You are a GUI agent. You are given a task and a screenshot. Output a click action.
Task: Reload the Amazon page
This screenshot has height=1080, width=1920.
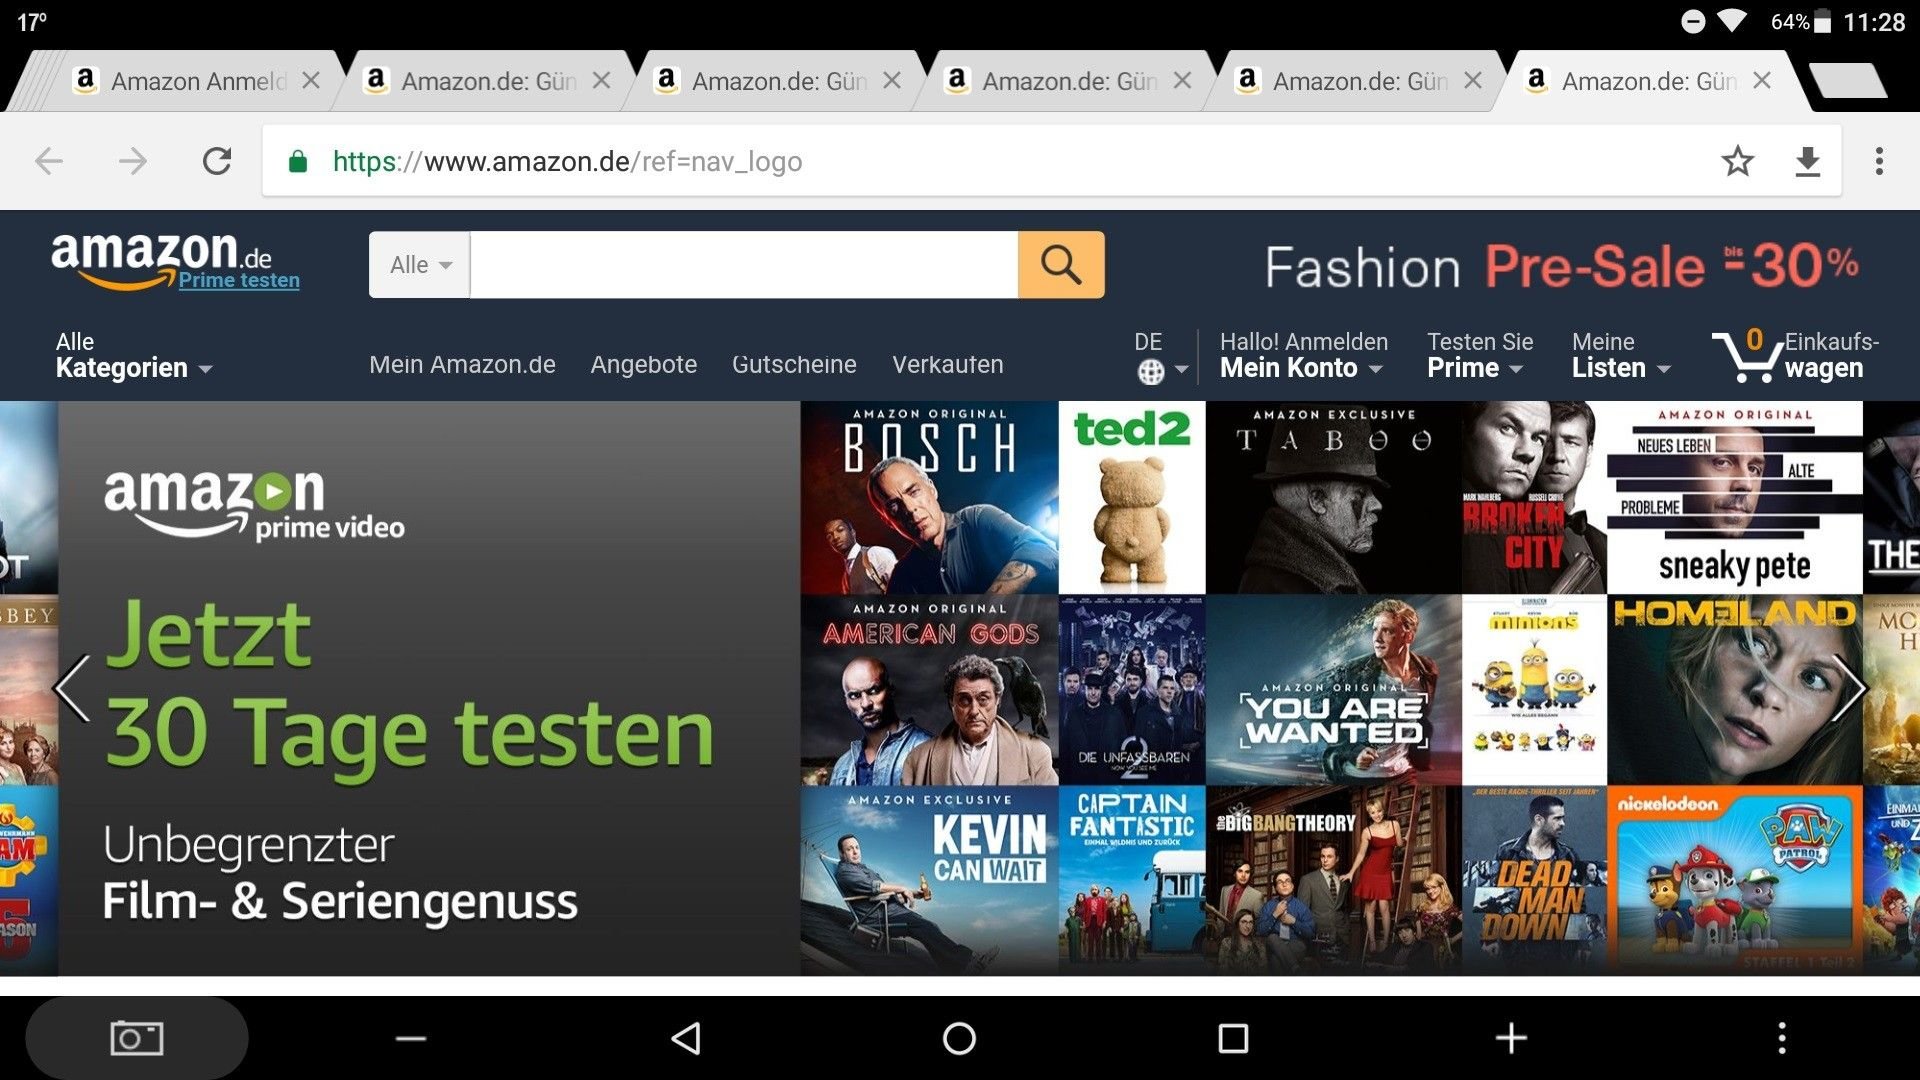pyautogui.click(x=217, y=161)
